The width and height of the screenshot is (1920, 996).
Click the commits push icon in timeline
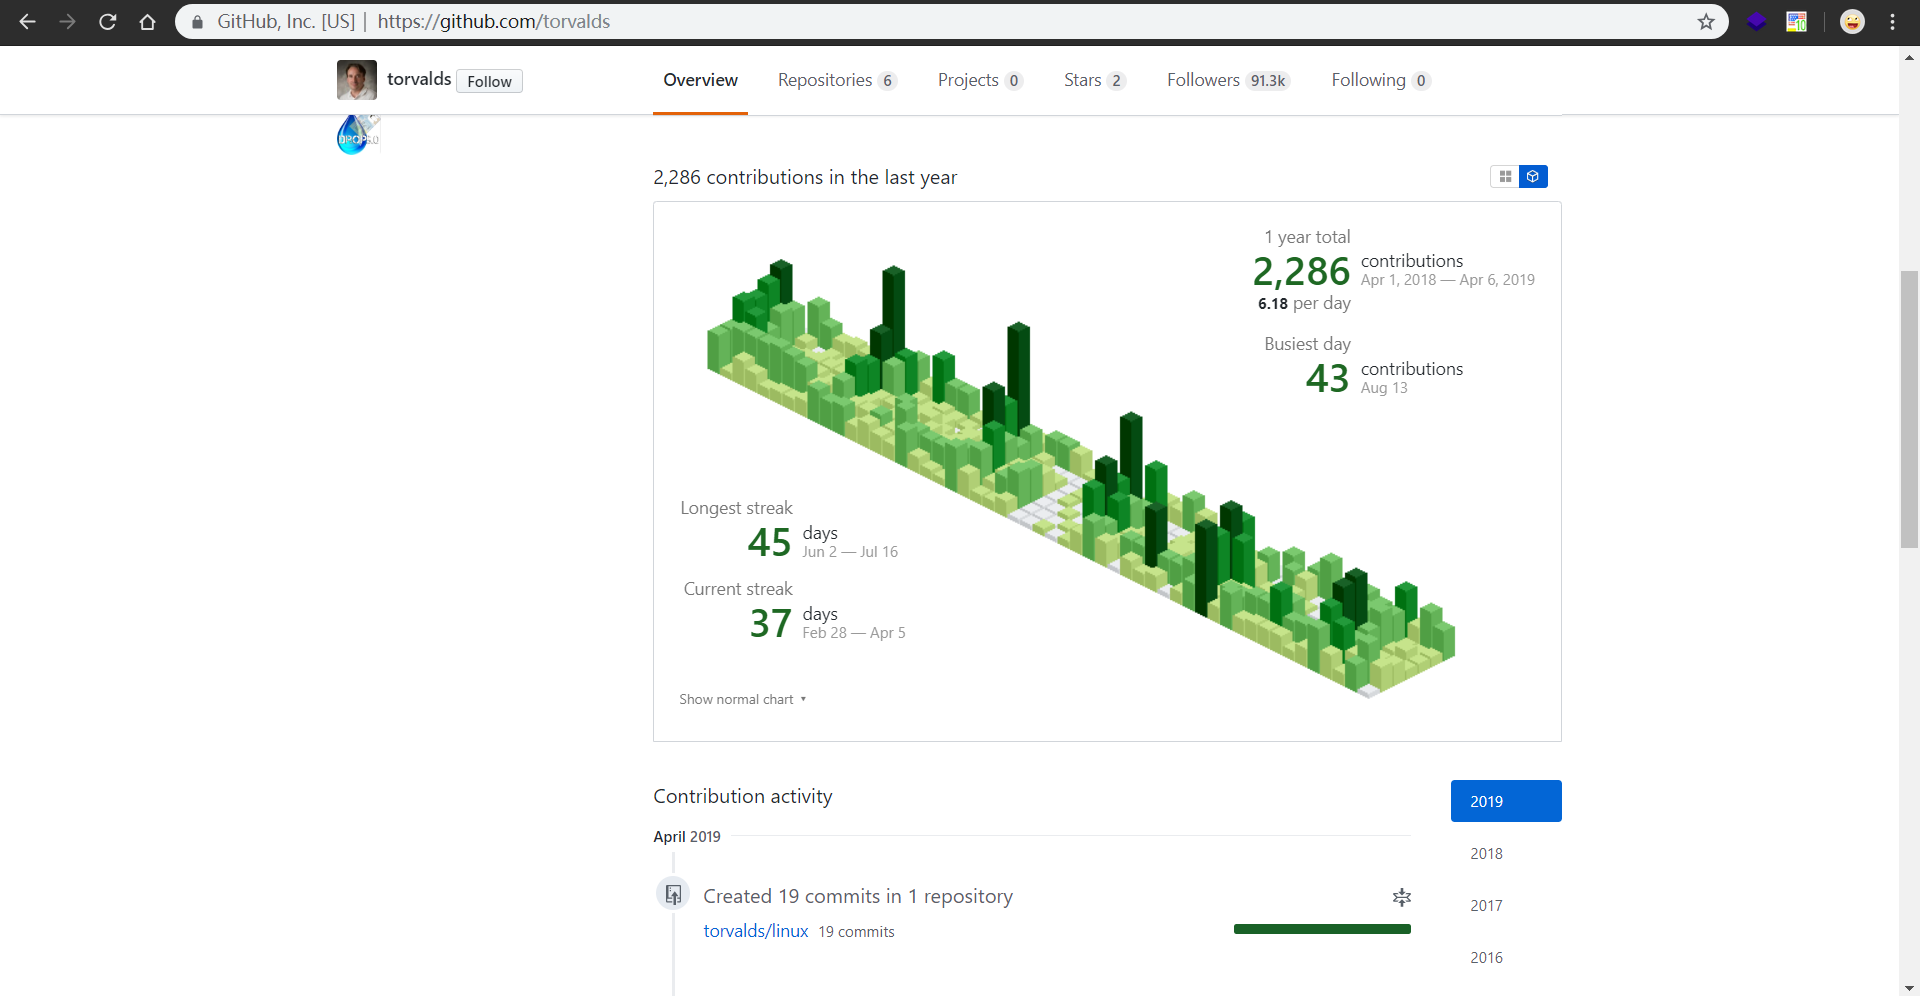(673, 894)
